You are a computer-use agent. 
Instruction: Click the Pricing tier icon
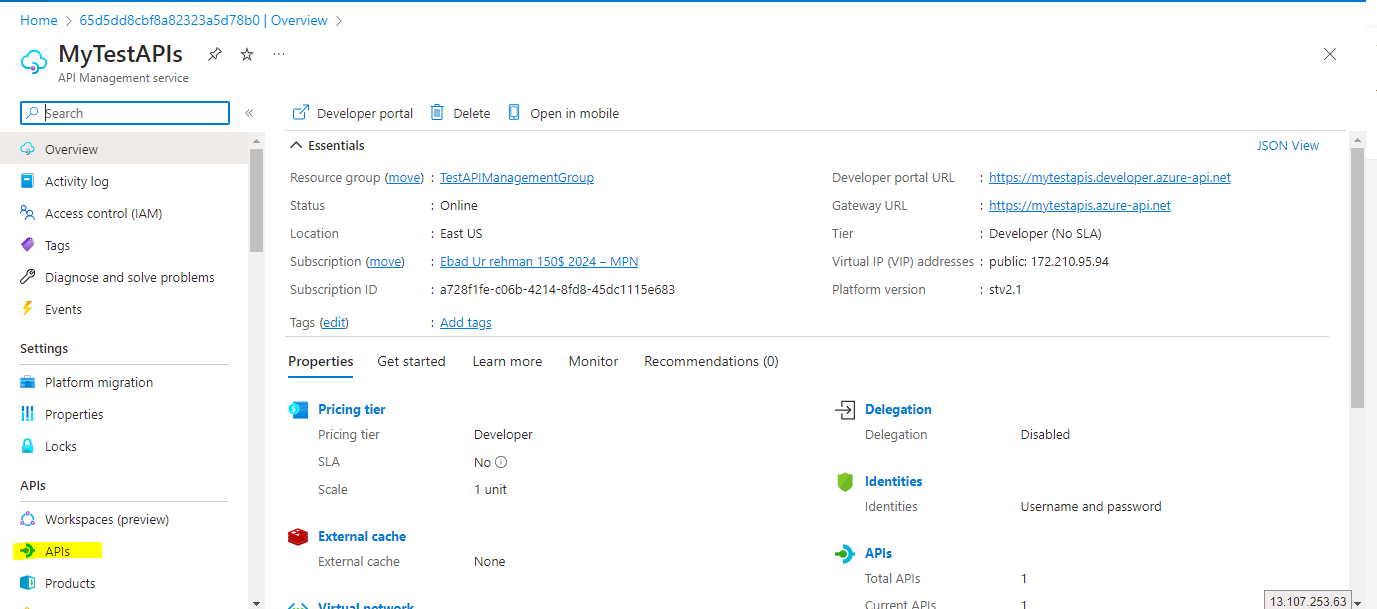298,409
